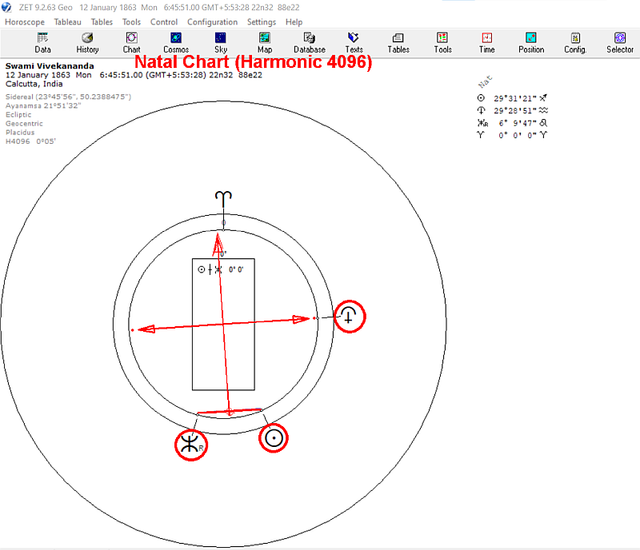Select the Neptune glyph right of the wheel

click(x=350, y=317)
